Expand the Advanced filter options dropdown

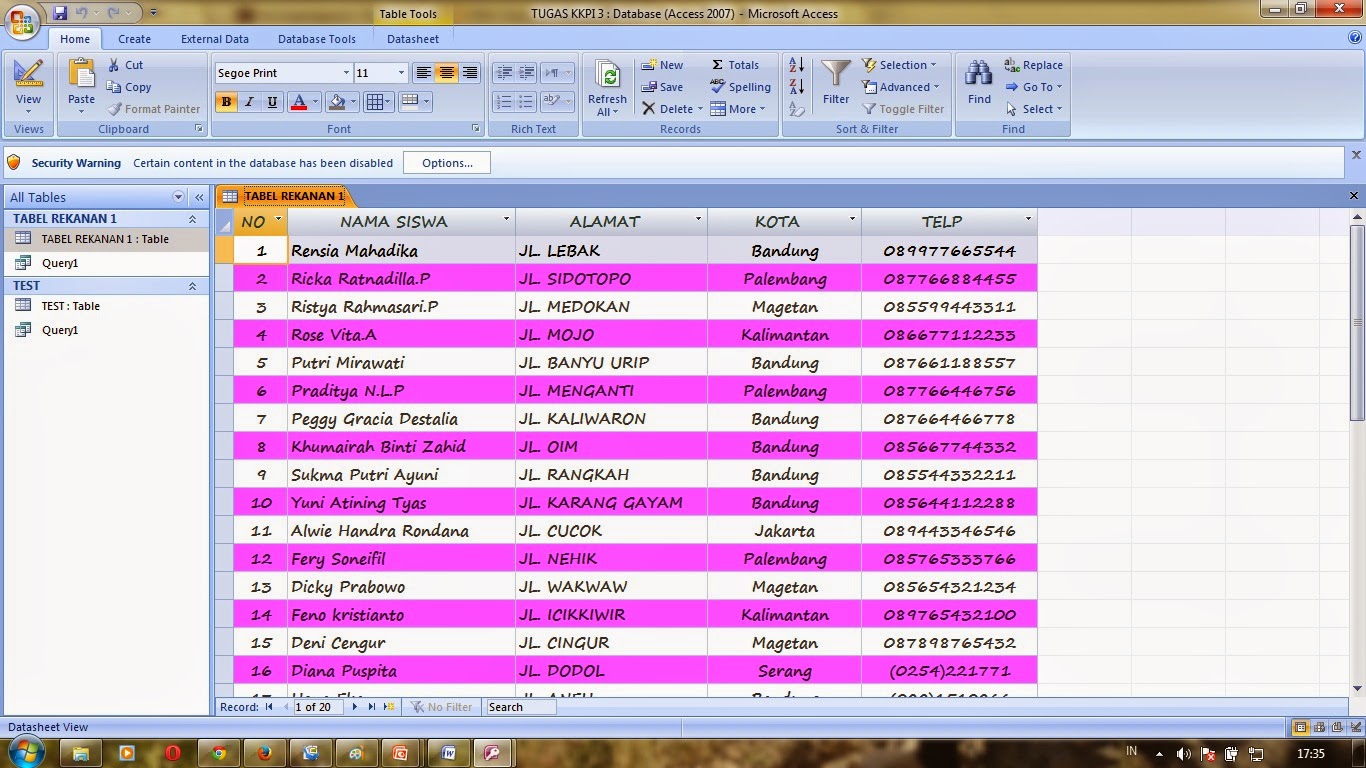900,87
